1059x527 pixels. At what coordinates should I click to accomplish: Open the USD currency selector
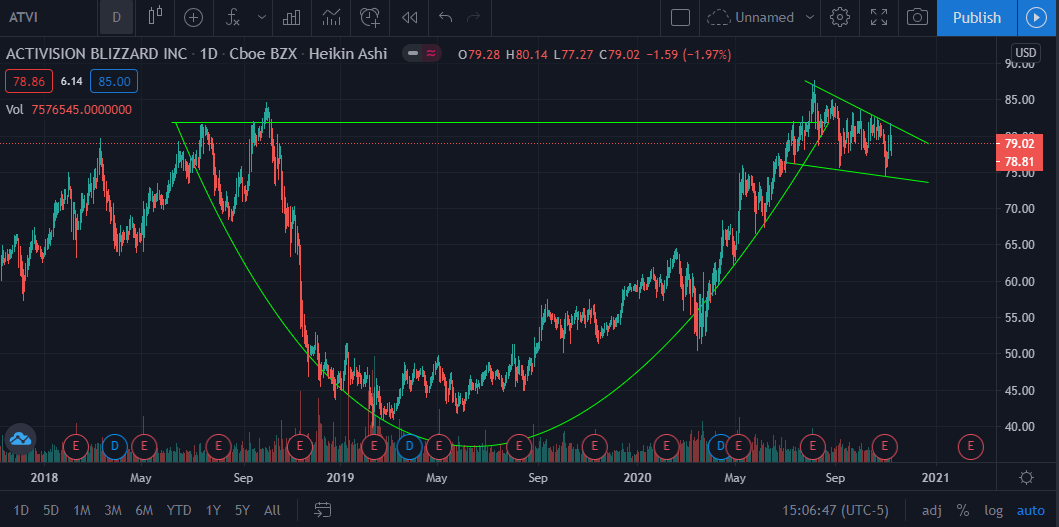[1025, 53]
